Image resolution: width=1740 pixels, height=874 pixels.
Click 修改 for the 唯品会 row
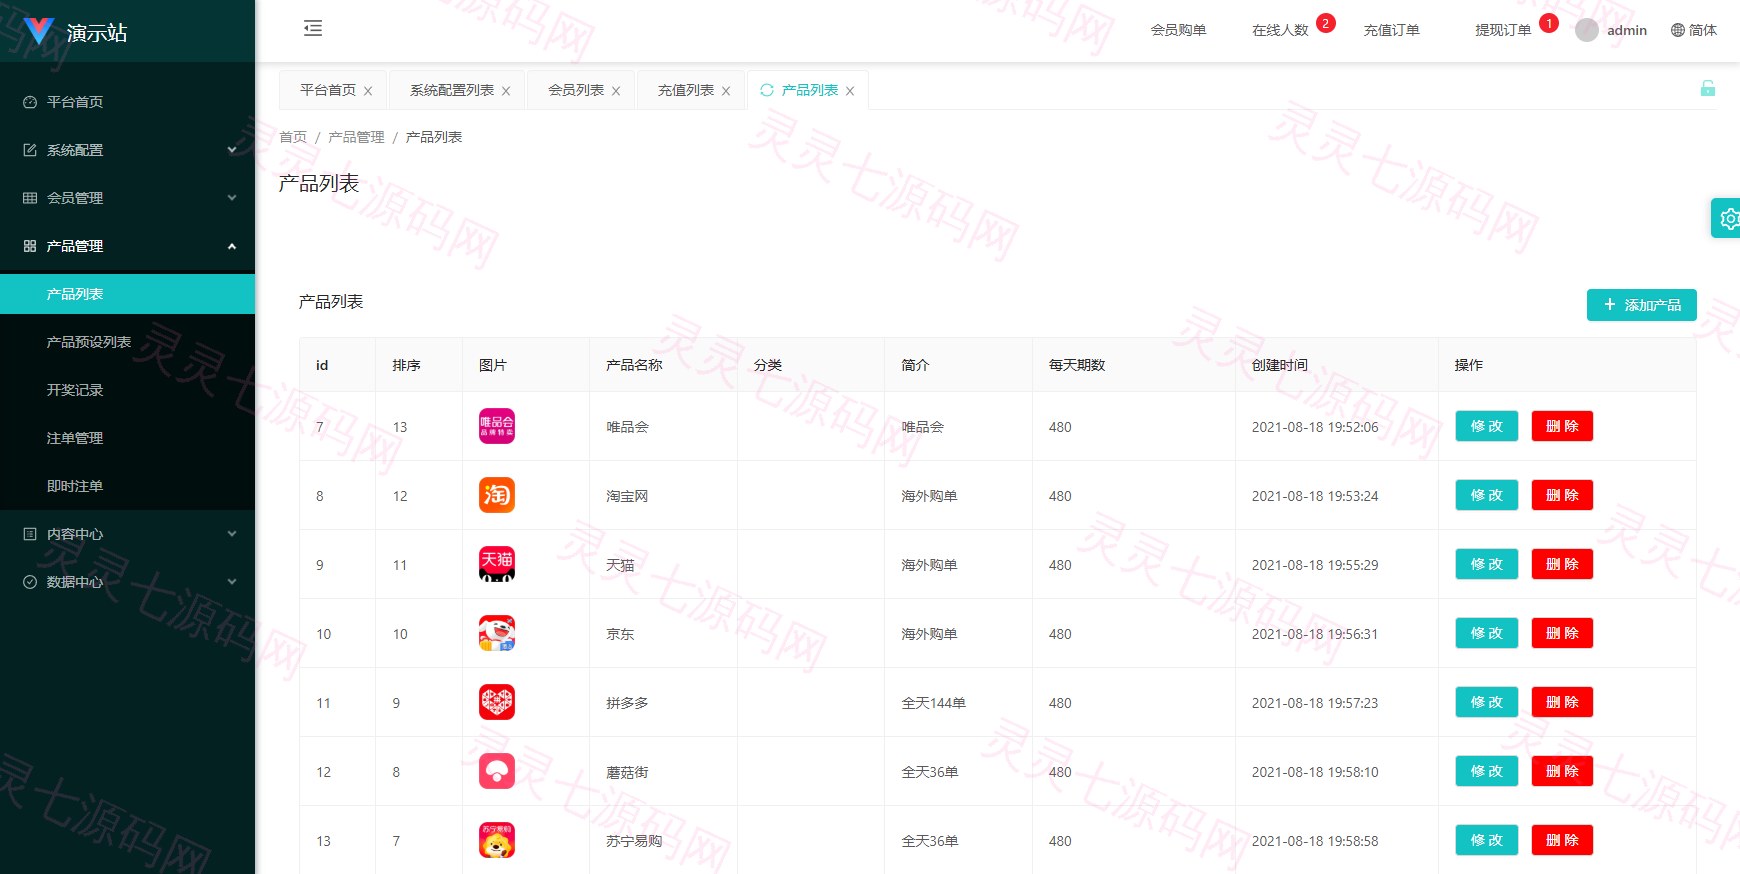(x=1487, y=426)
